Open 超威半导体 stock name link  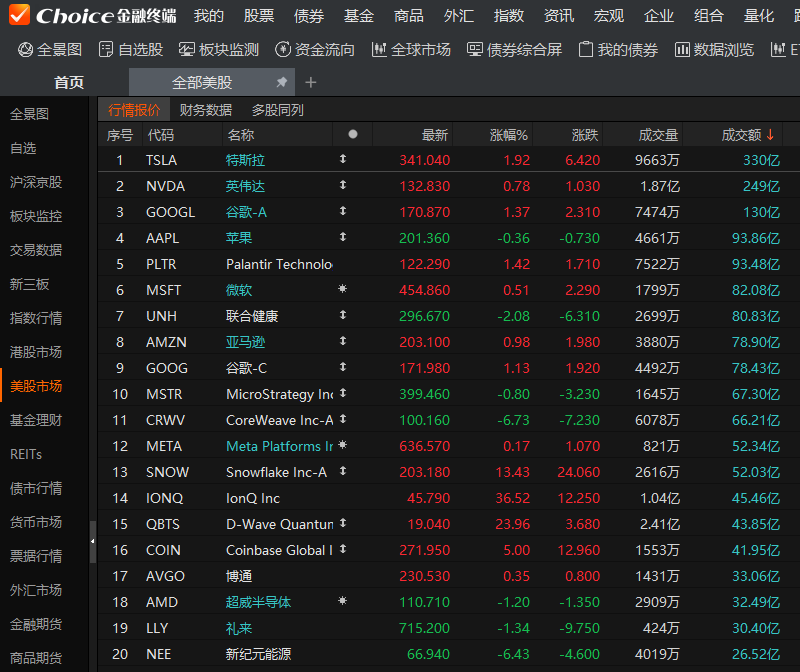tap(258, 602)
